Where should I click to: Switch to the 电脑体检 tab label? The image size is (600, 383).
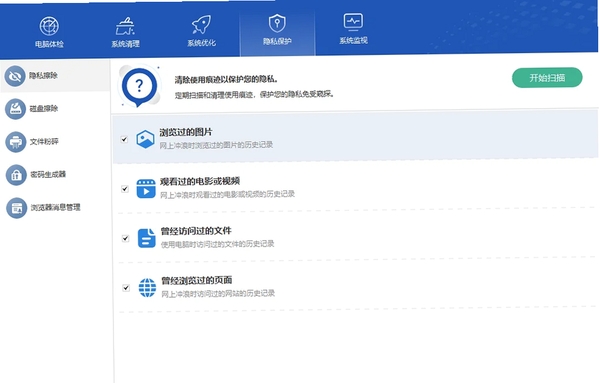click(49, 44)
